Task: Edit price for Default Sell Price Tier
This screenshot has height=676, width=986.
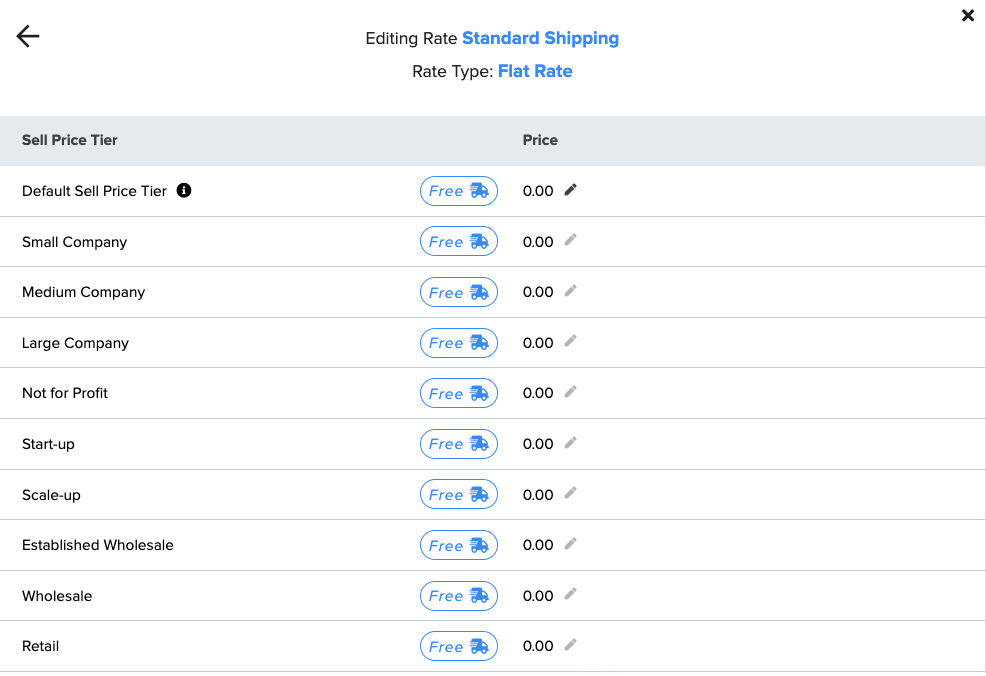Action: [x=570, y=190]
